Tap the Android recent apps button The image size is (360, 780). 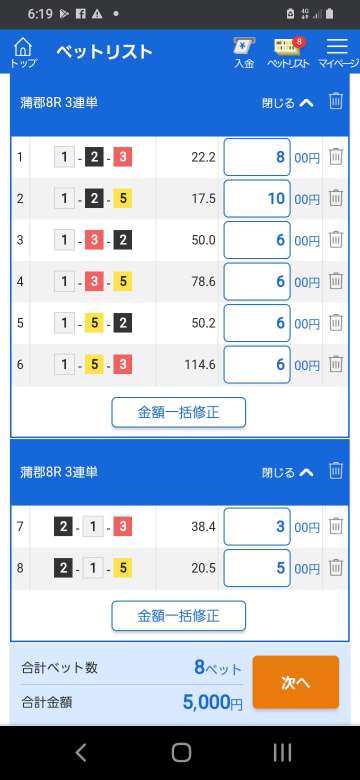tap(282, 753)
